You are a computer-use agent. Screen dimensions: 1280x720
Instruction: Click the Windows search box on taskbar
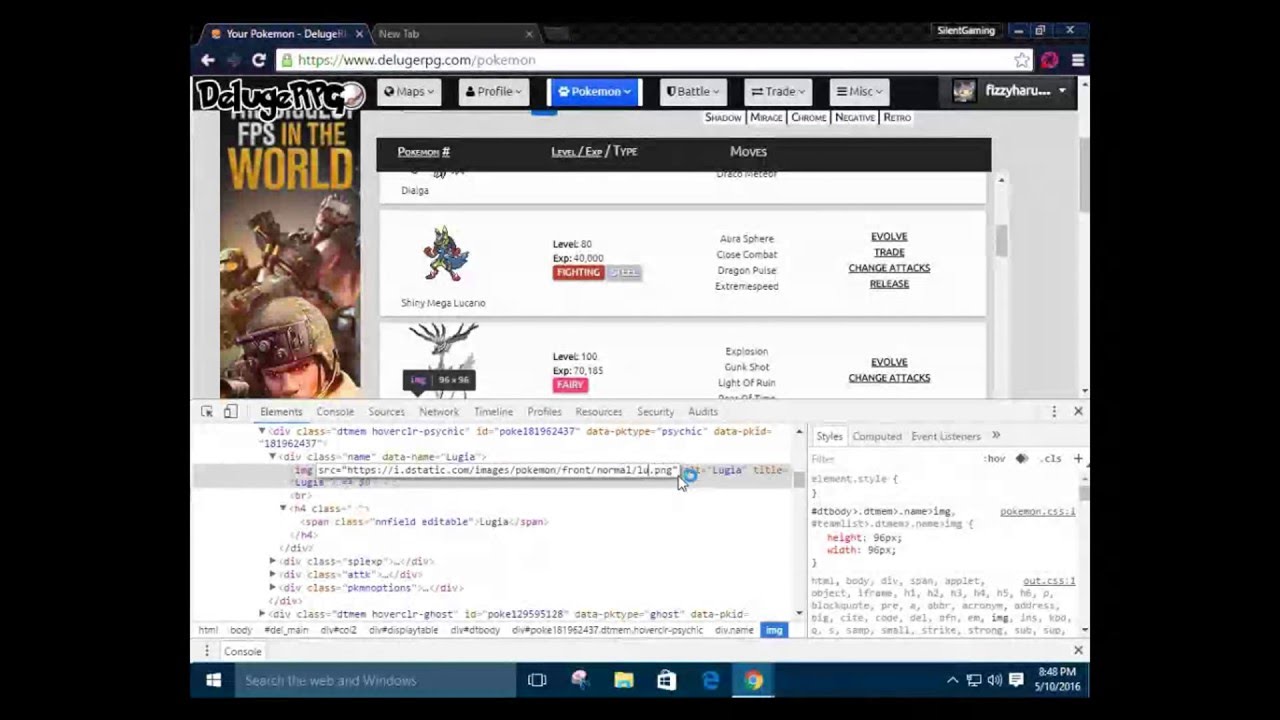[373, 680]
